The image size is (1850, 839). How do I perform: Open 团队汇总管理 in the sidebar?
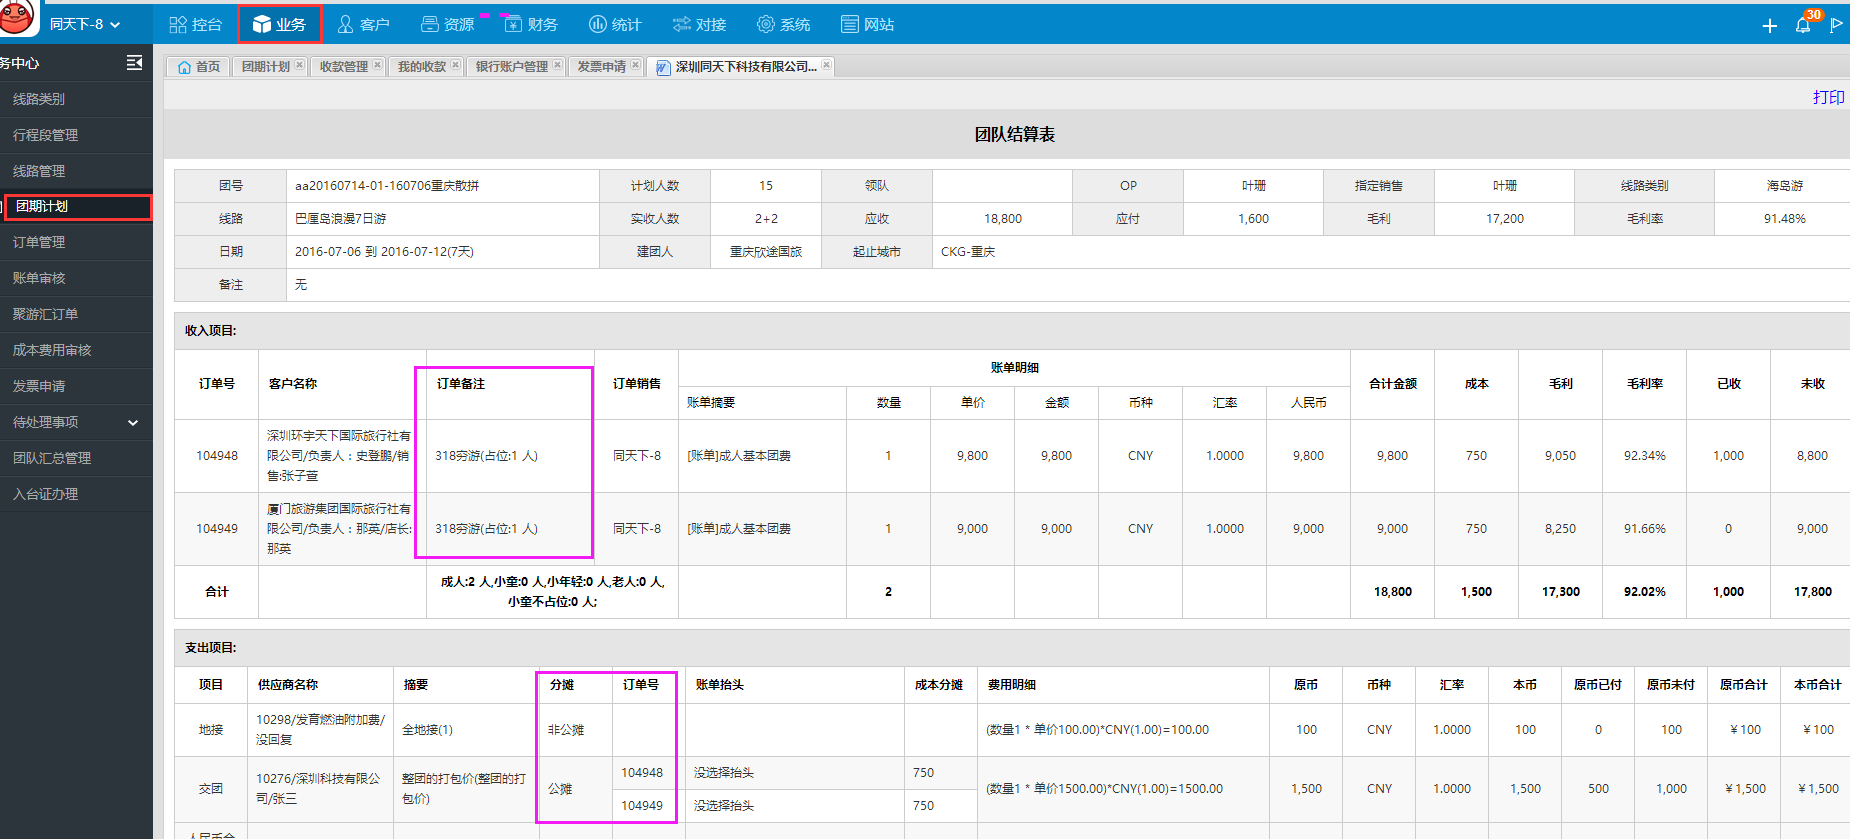76,458
